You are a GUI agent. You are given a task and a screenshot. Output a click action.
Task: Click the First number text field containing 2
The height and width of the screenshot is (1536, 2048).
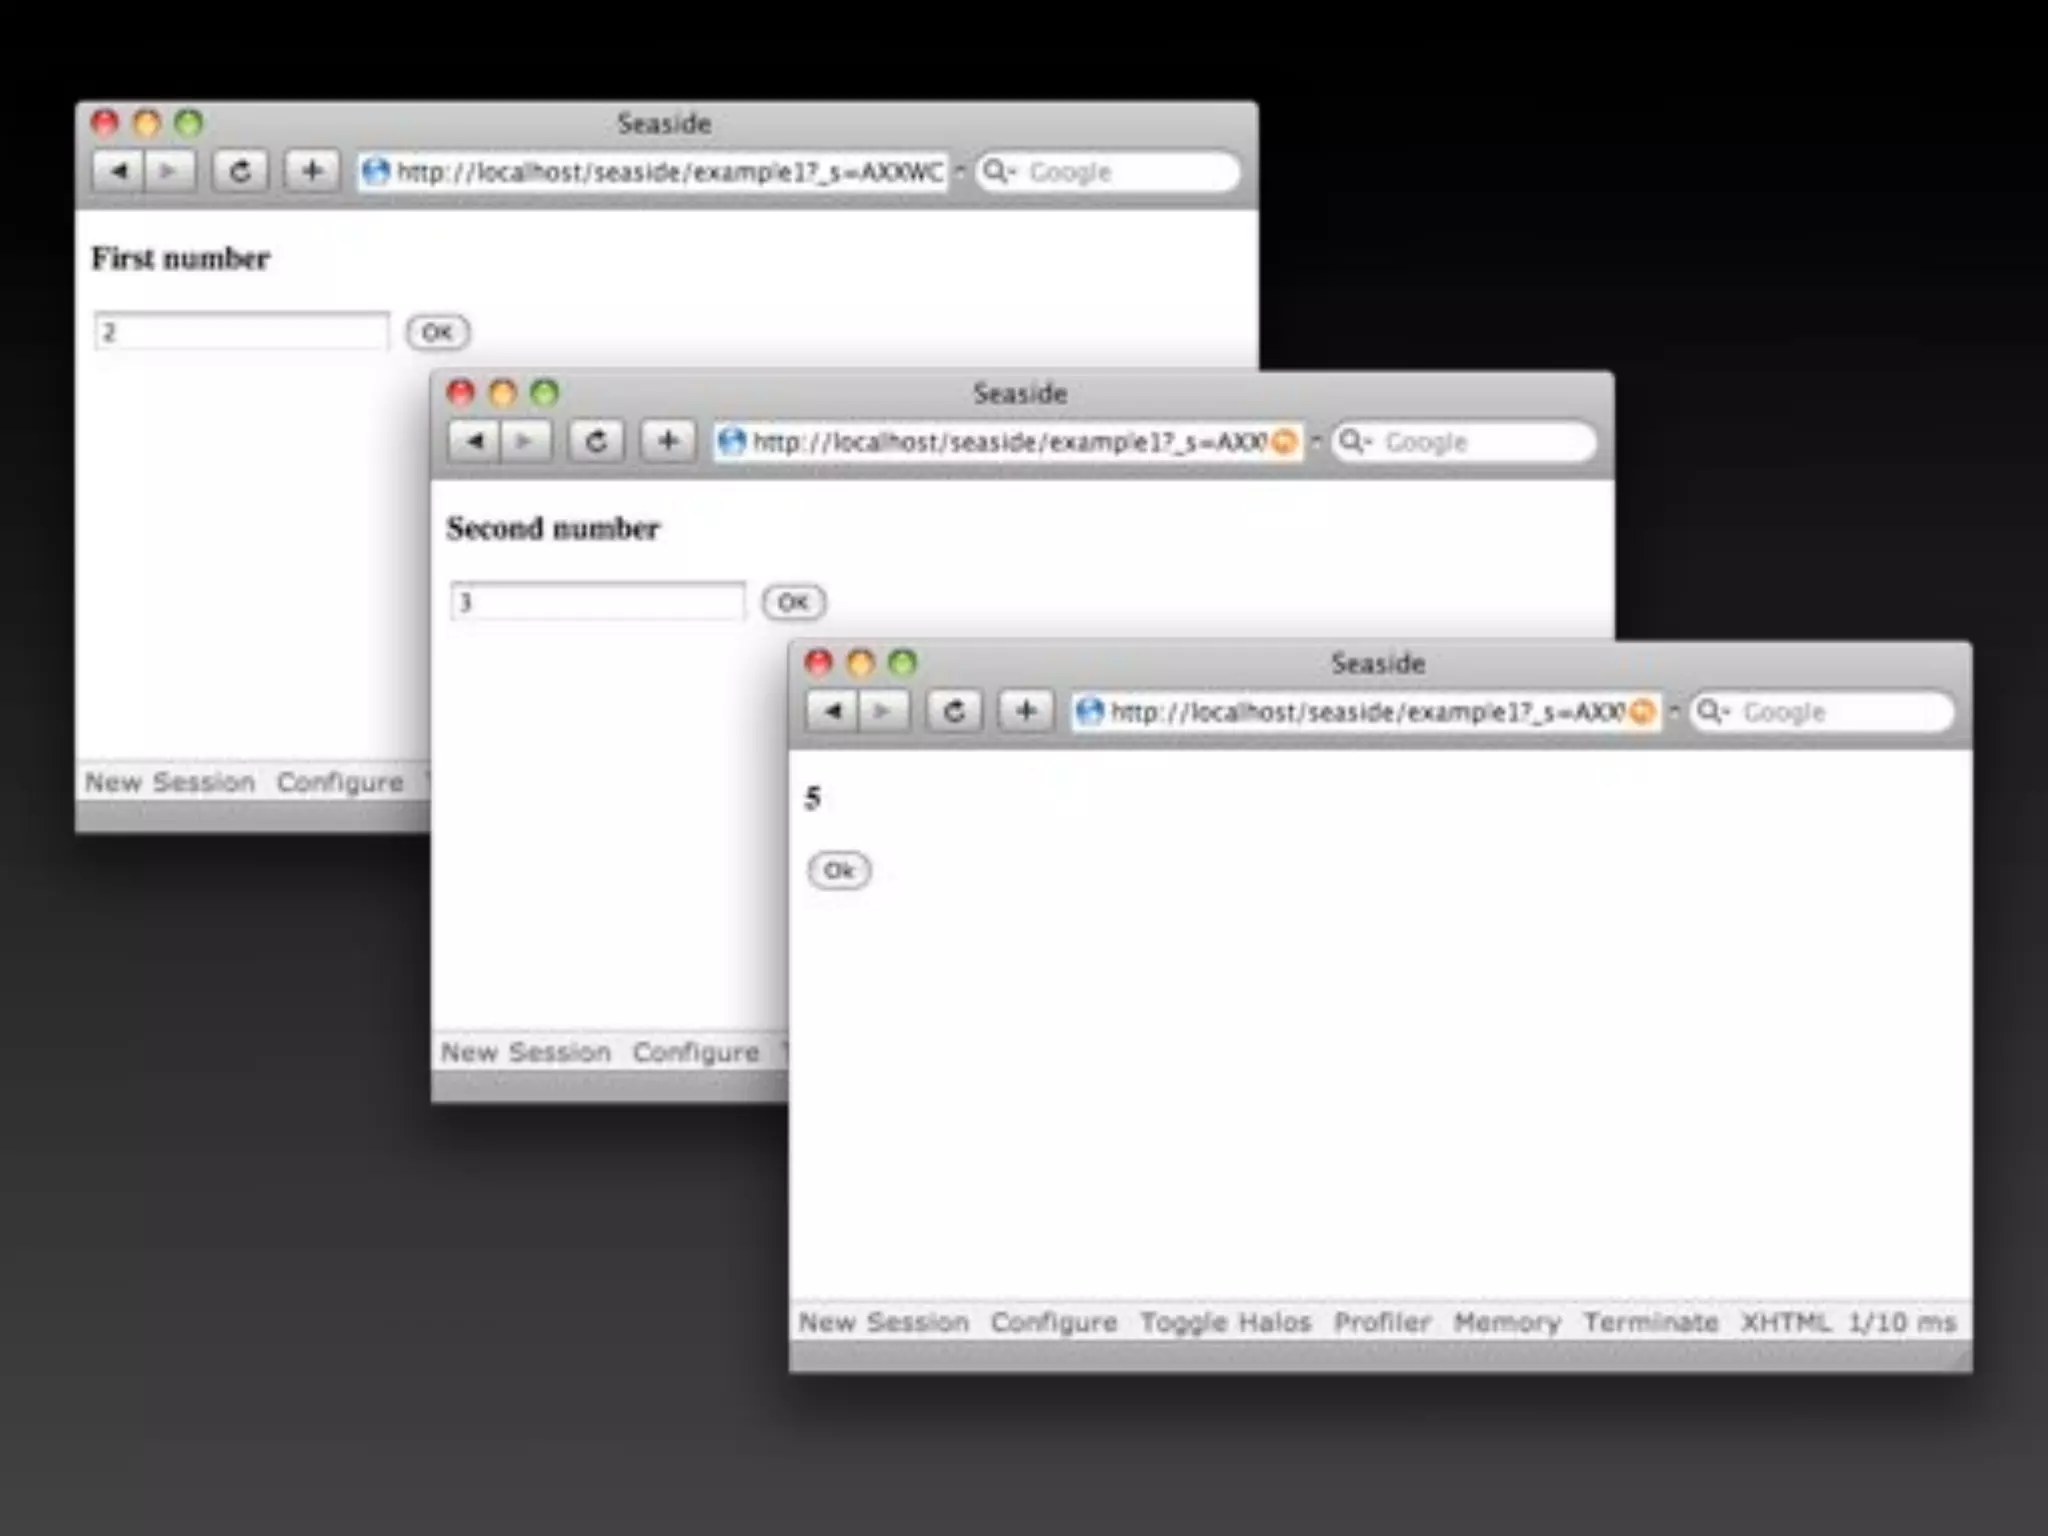pyautogui.click(x=241, y=331)
